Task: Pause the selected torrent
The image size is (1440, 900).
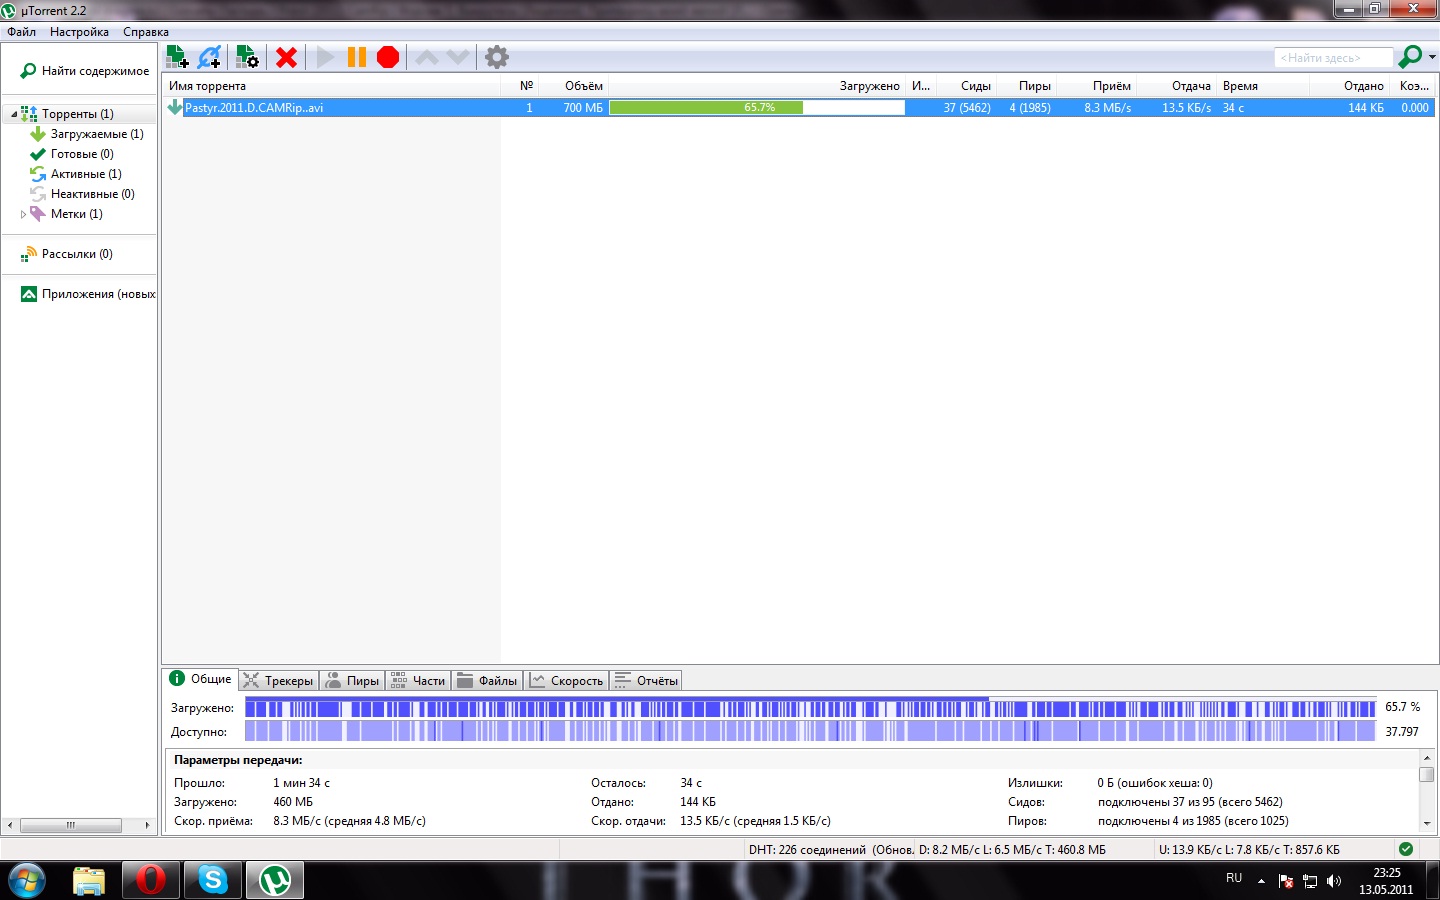Action: (x=356, y=57)
